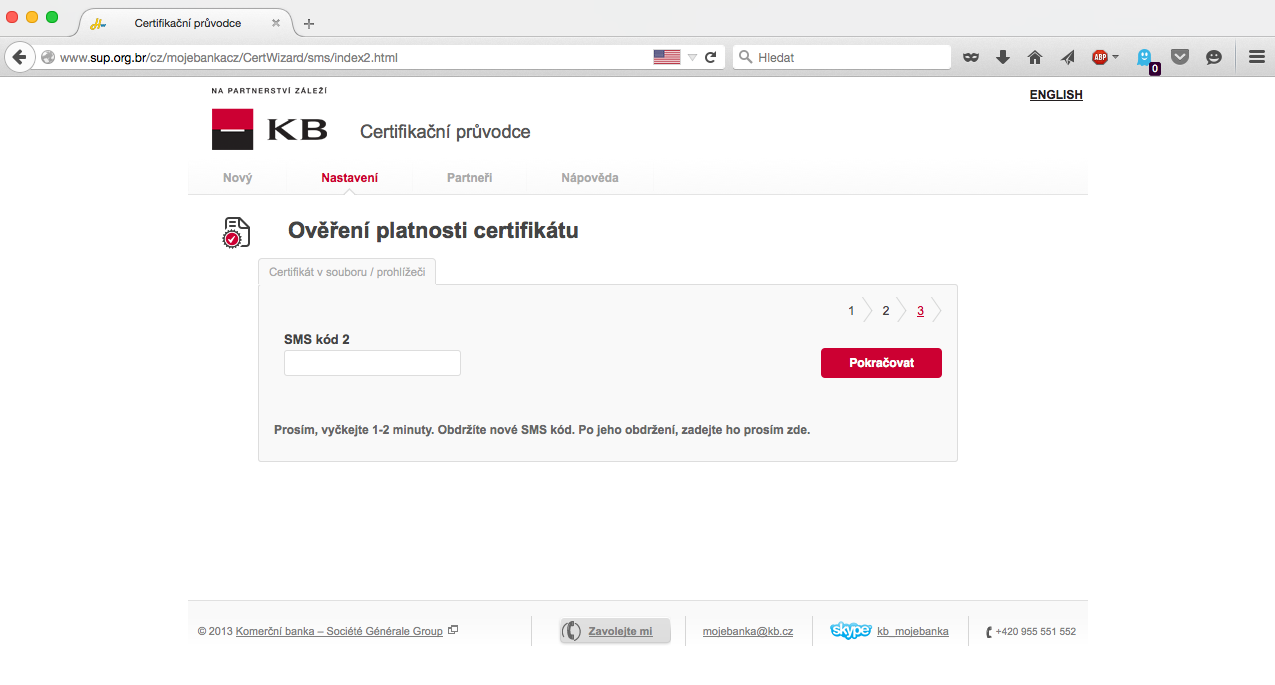Screen dimensions: 1275x685
Task: Go to wizard step 3 link
Action: [920, 311]
